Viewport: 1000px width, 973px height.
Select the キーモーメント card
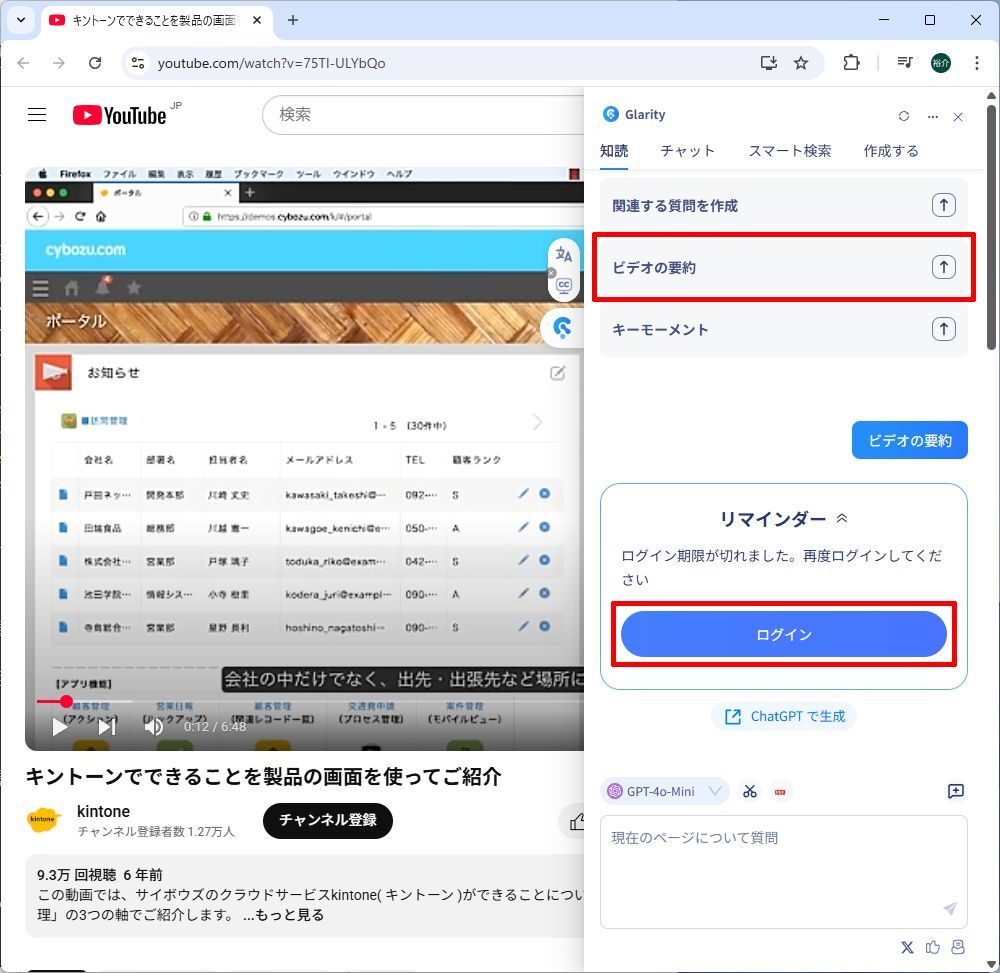pyautogui.click(x=784, y=329)
